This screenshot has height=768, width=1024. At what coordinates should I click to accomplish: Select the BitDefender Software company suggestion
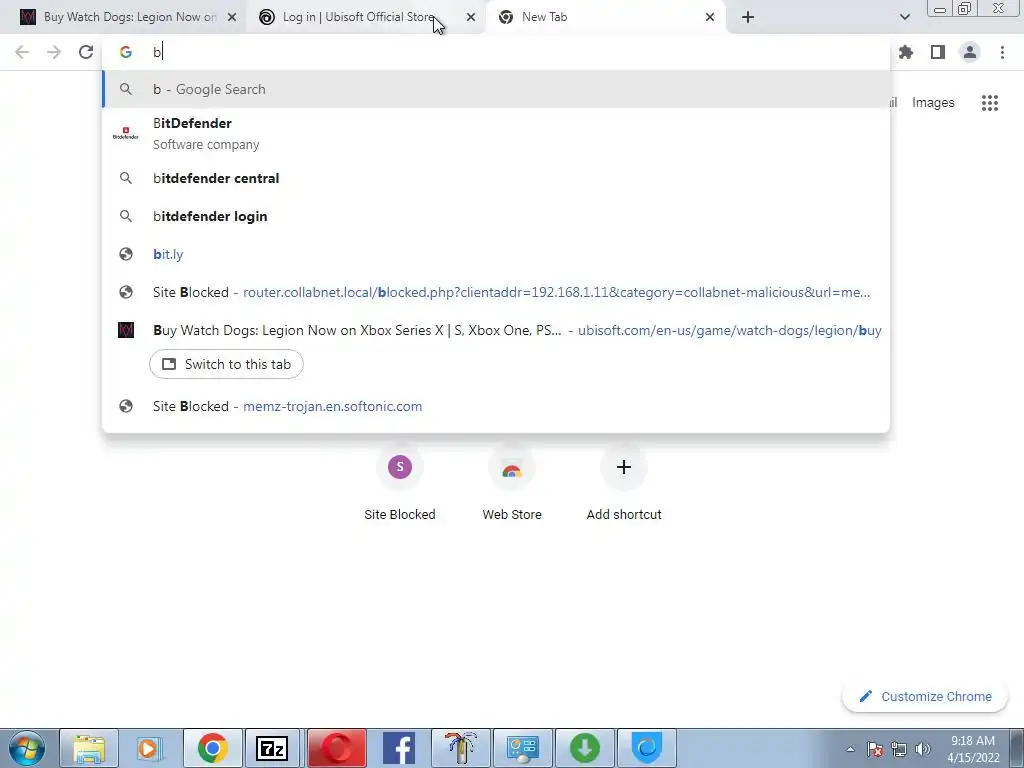[496, 133]
